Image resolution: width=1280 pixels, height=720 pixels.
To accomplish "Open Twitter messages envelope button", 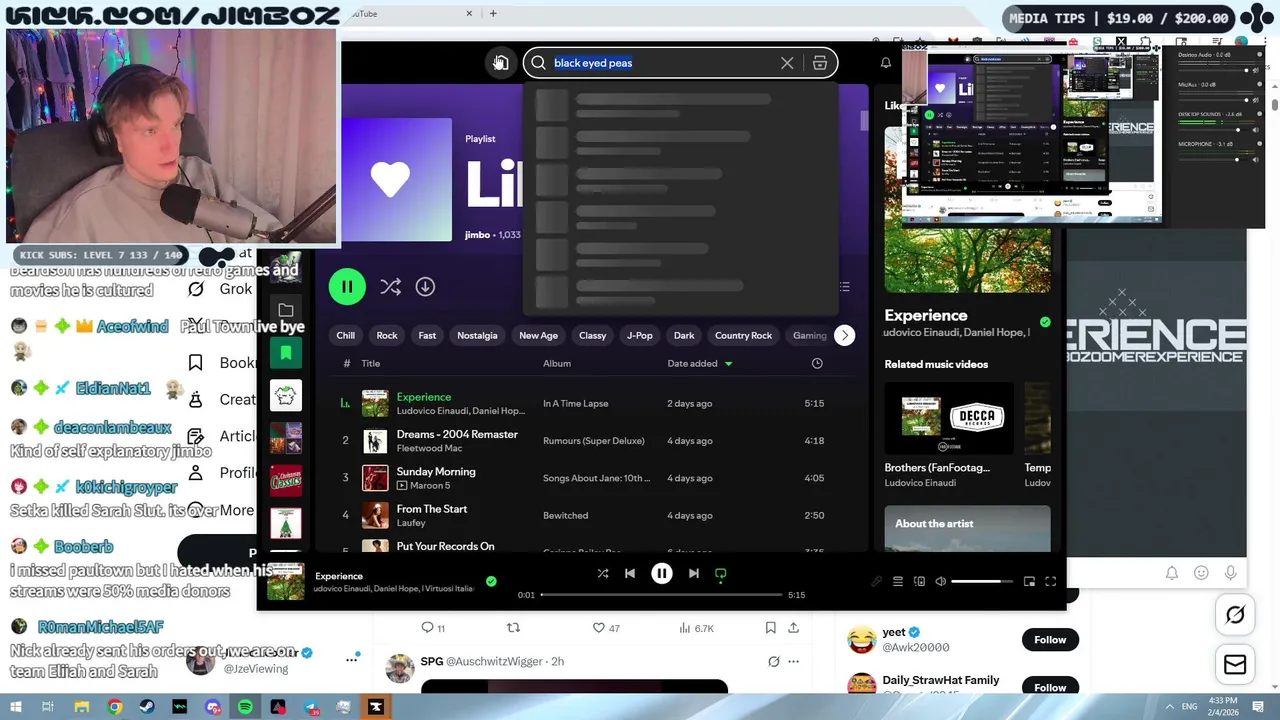I will pos(1235,665).
